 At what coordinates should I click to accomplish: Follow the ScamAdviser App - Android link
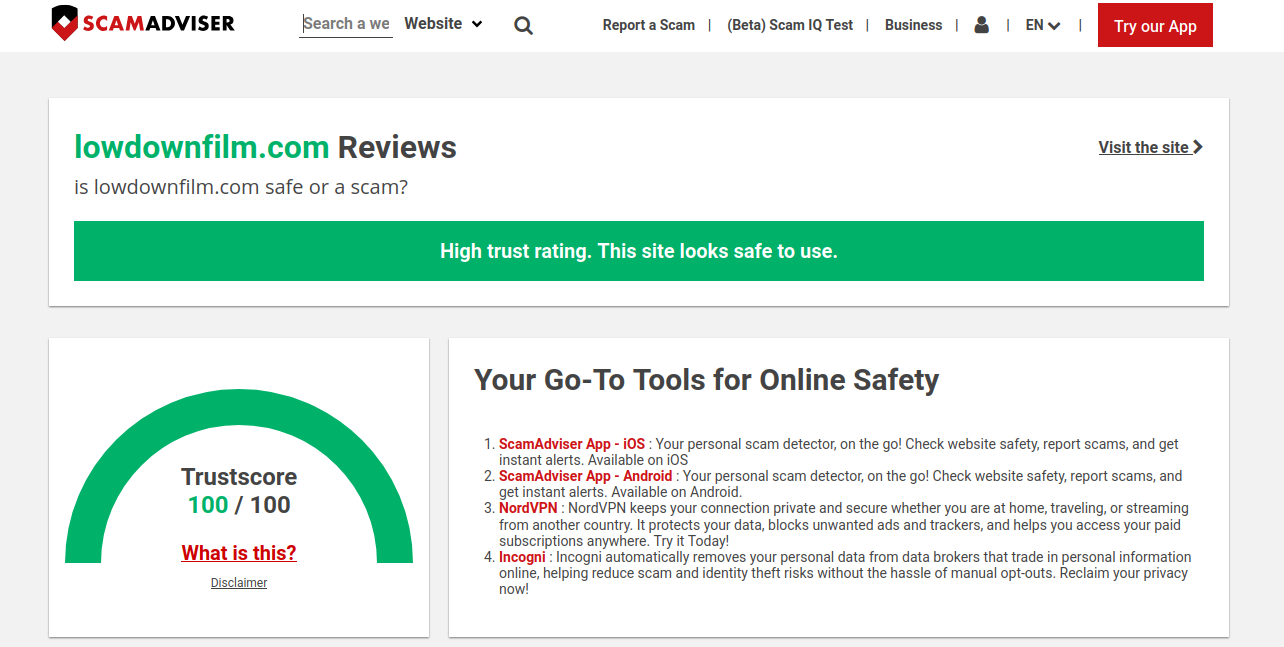coord(585,476)
